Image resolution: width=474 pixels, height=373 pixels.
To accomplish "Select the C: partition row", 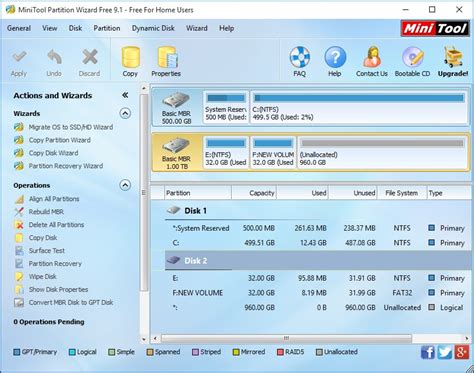I will tap(318, 243).
